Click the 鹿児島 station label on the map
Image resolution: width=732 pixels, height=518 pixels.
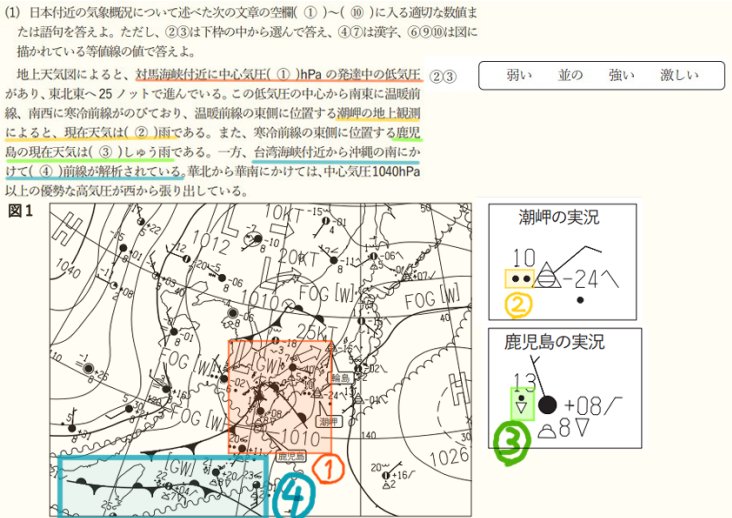[290, 456]
